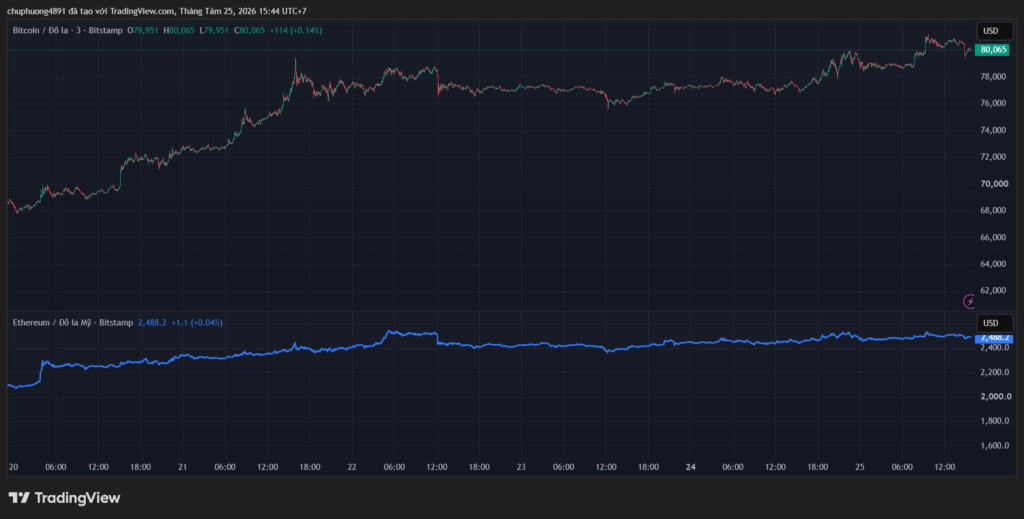Image resolution: width=1024 pixels, height=519 pixels.
Task: Open the USD currency selector in the Bitcoin pane
Action: click(995, 31)
